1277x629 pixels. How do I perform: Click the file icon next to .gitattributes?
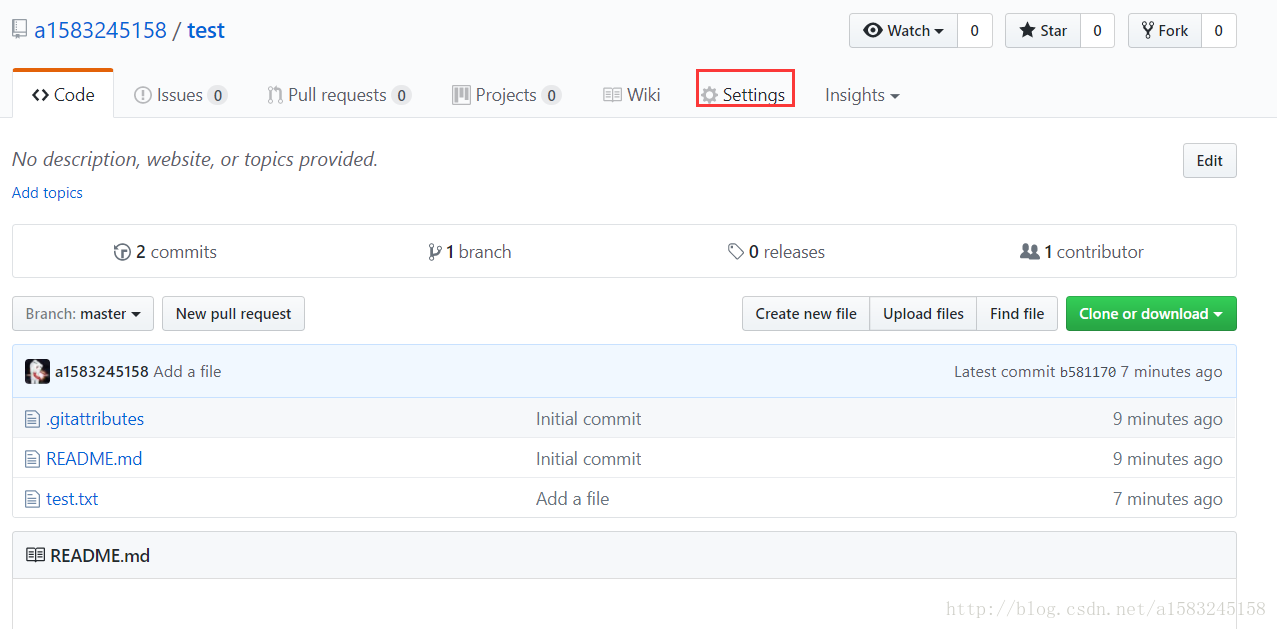tap(32, 419)
